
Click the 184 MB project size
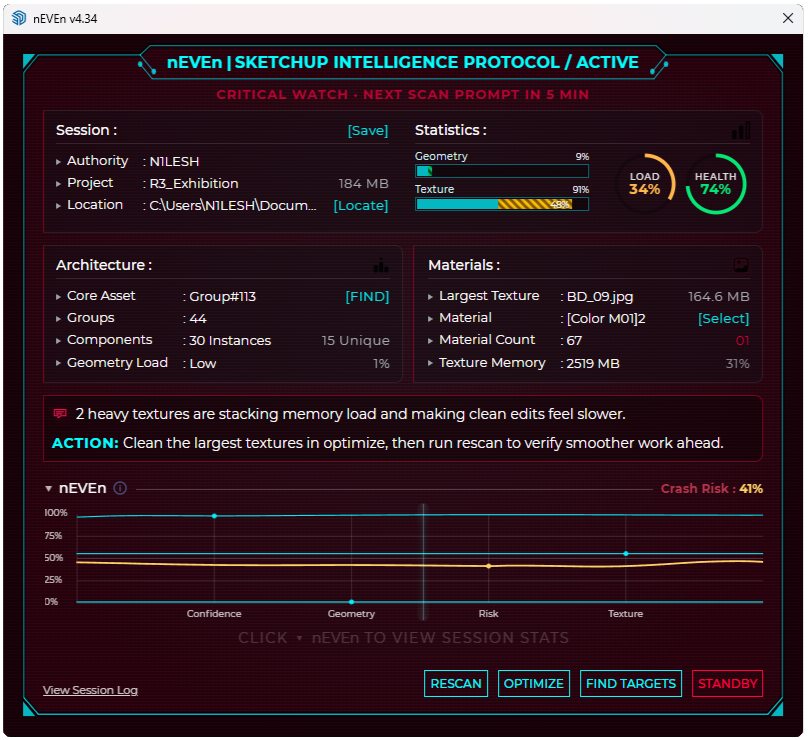(363, 183)
